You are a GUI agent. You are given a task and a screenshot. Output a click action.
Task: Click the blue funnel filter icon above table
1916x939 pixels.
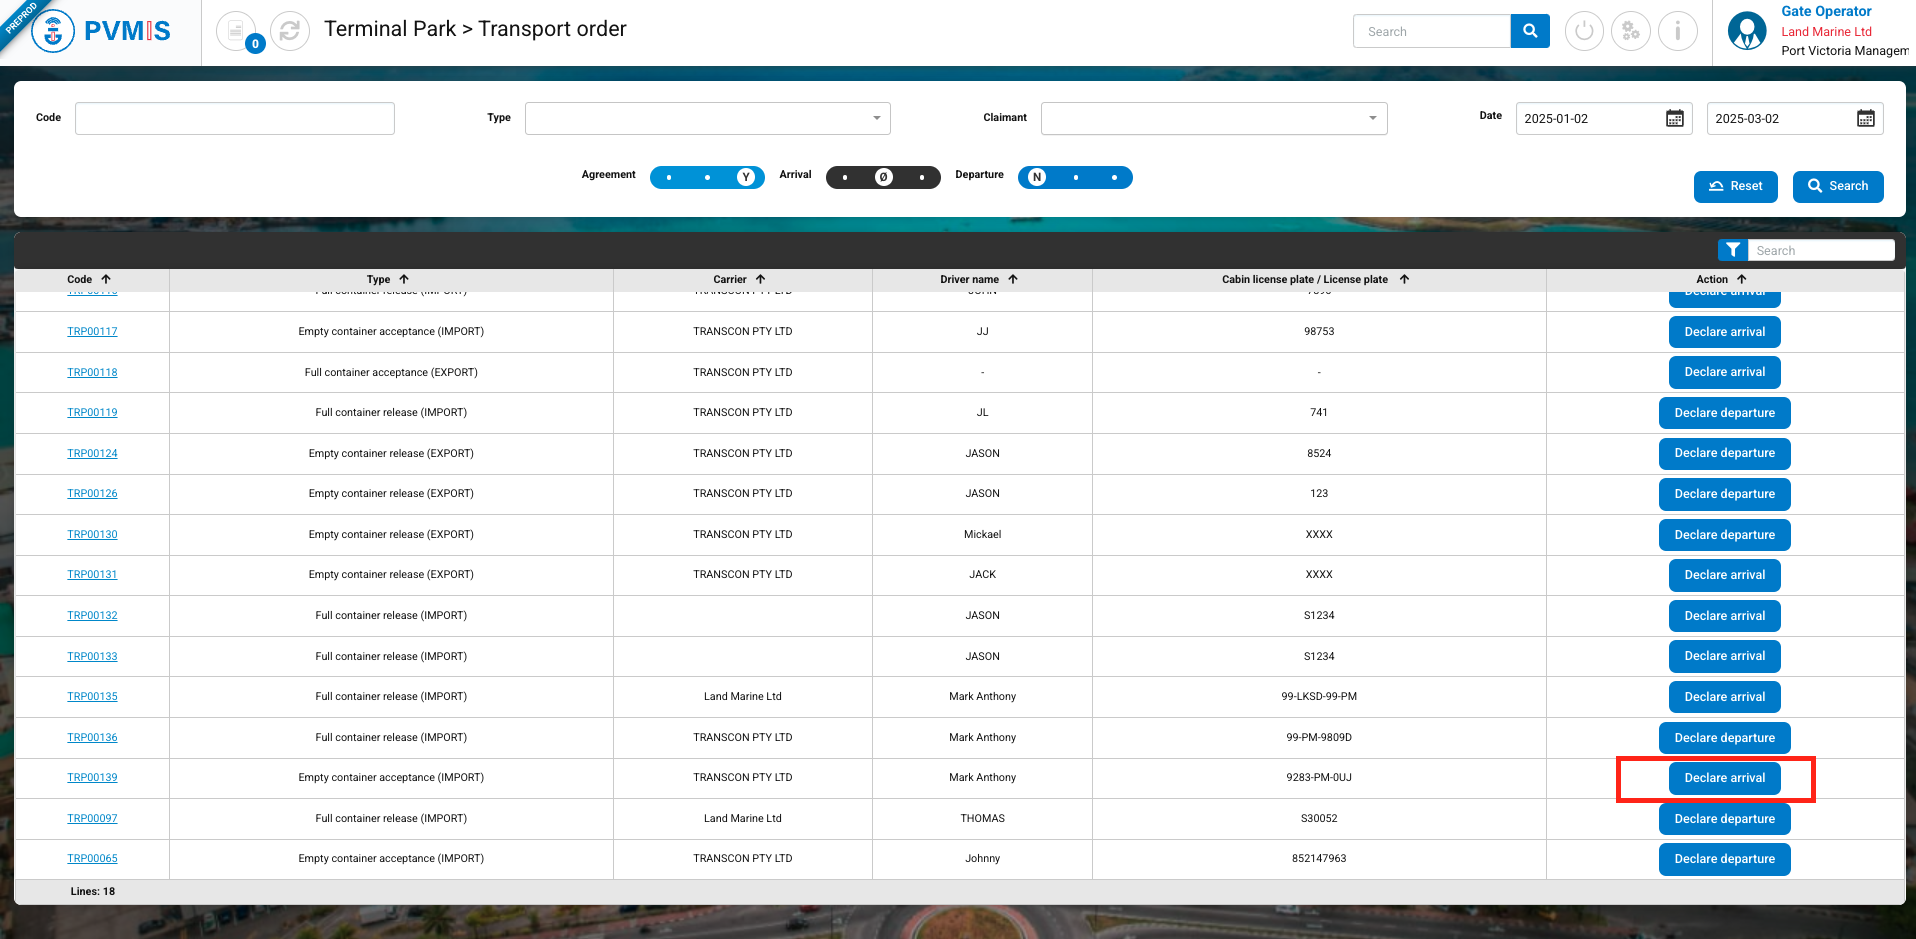pos(1733,250)
